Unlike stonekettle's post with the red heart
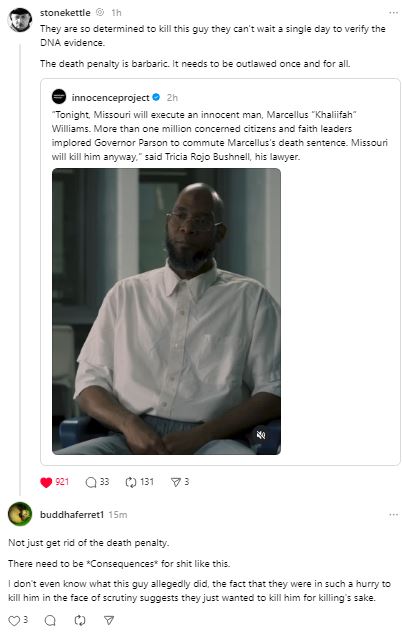The height and width of the screenshot is (634, 402). click(x=46, y=482)
